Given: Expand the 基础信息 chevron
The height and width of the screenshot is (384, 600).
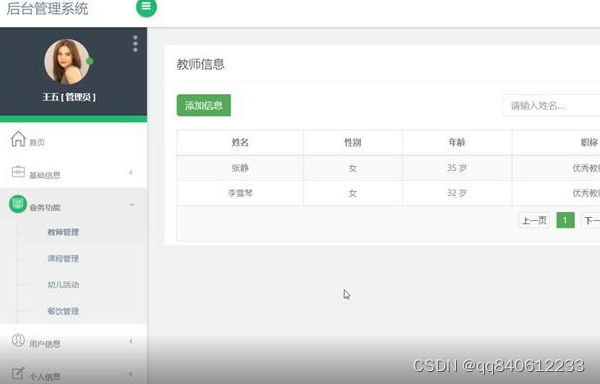Looking at the screenshot, I should click(x=131, y=172).
